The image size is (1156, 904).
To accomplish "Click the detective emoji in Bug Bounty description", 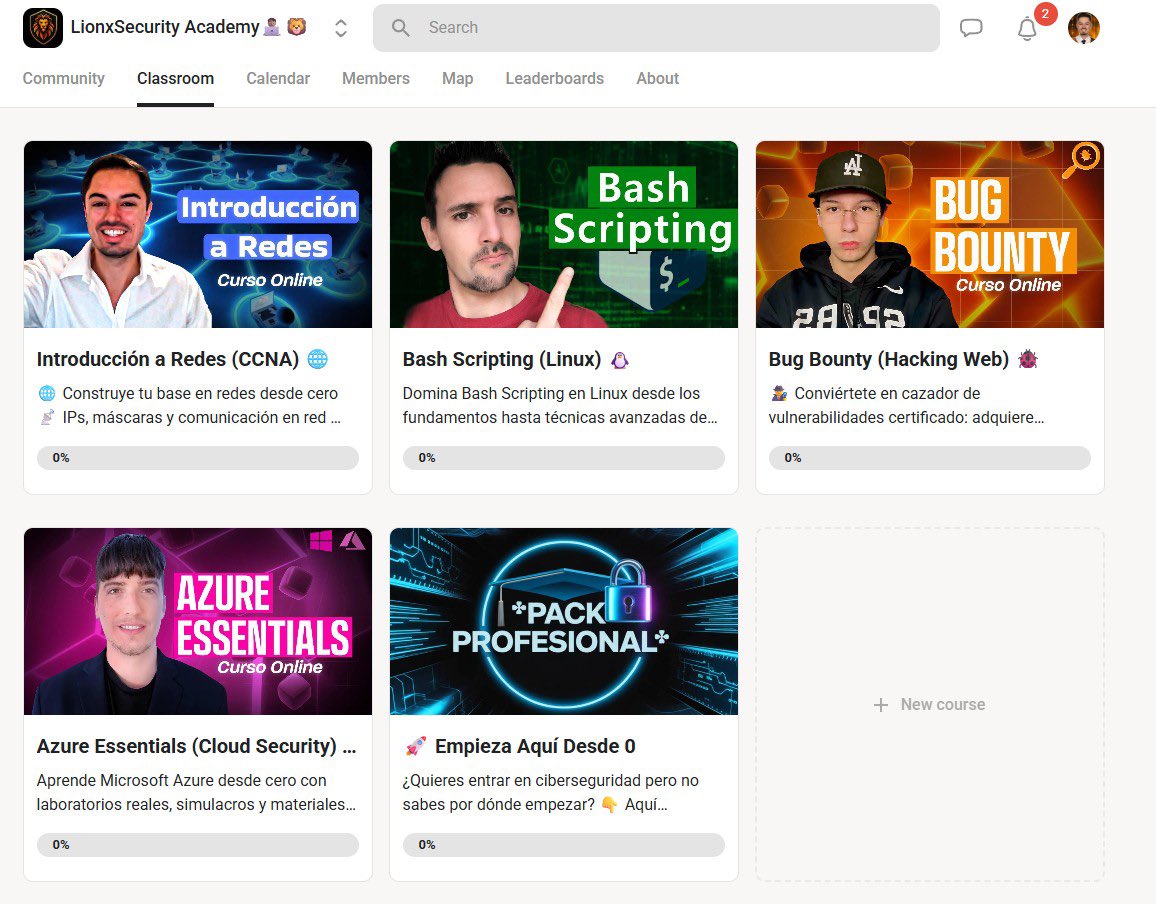I will click(x=779, y=394).
